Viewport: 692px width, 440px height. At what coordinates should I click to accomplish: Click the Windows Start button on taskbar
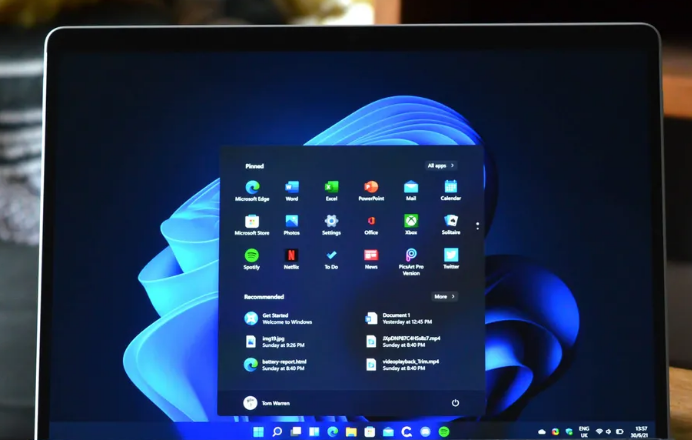[x=259, y=431]
